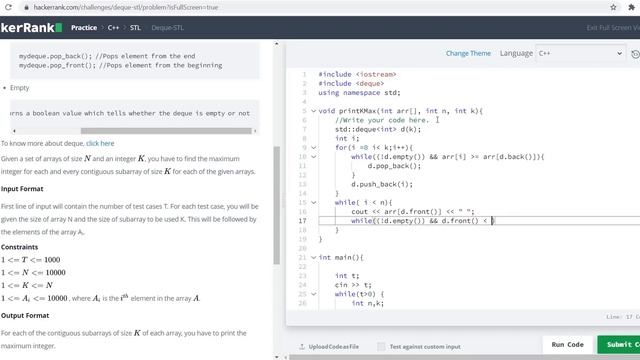Collapse the while loop at line 15

(313, 202)
